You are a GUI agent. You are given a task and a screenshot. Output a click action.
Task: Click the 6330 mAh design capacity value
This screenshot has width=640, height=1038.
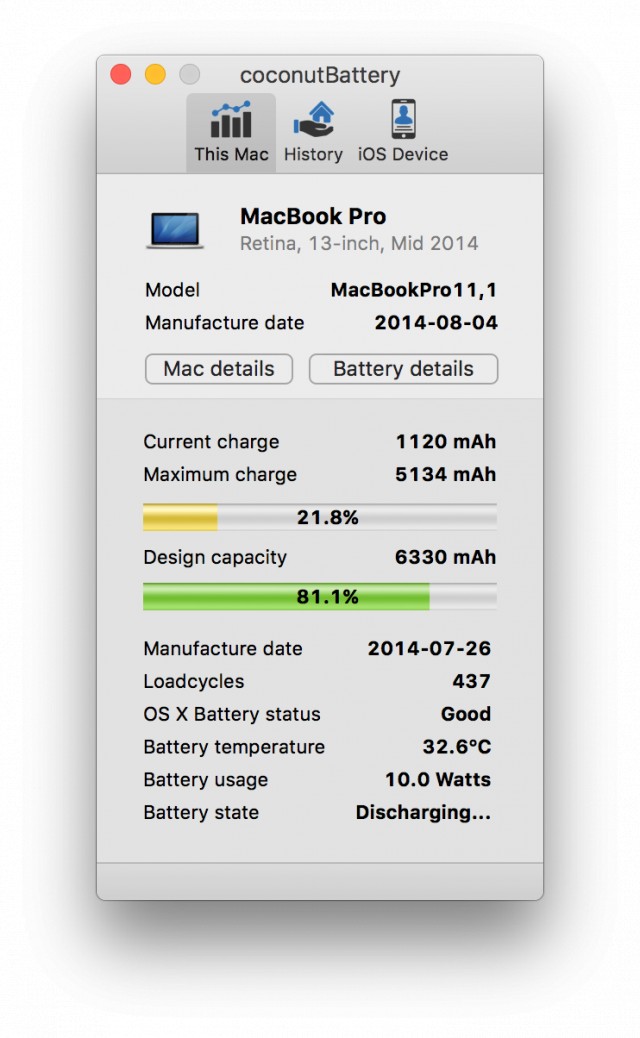point(445,557)
